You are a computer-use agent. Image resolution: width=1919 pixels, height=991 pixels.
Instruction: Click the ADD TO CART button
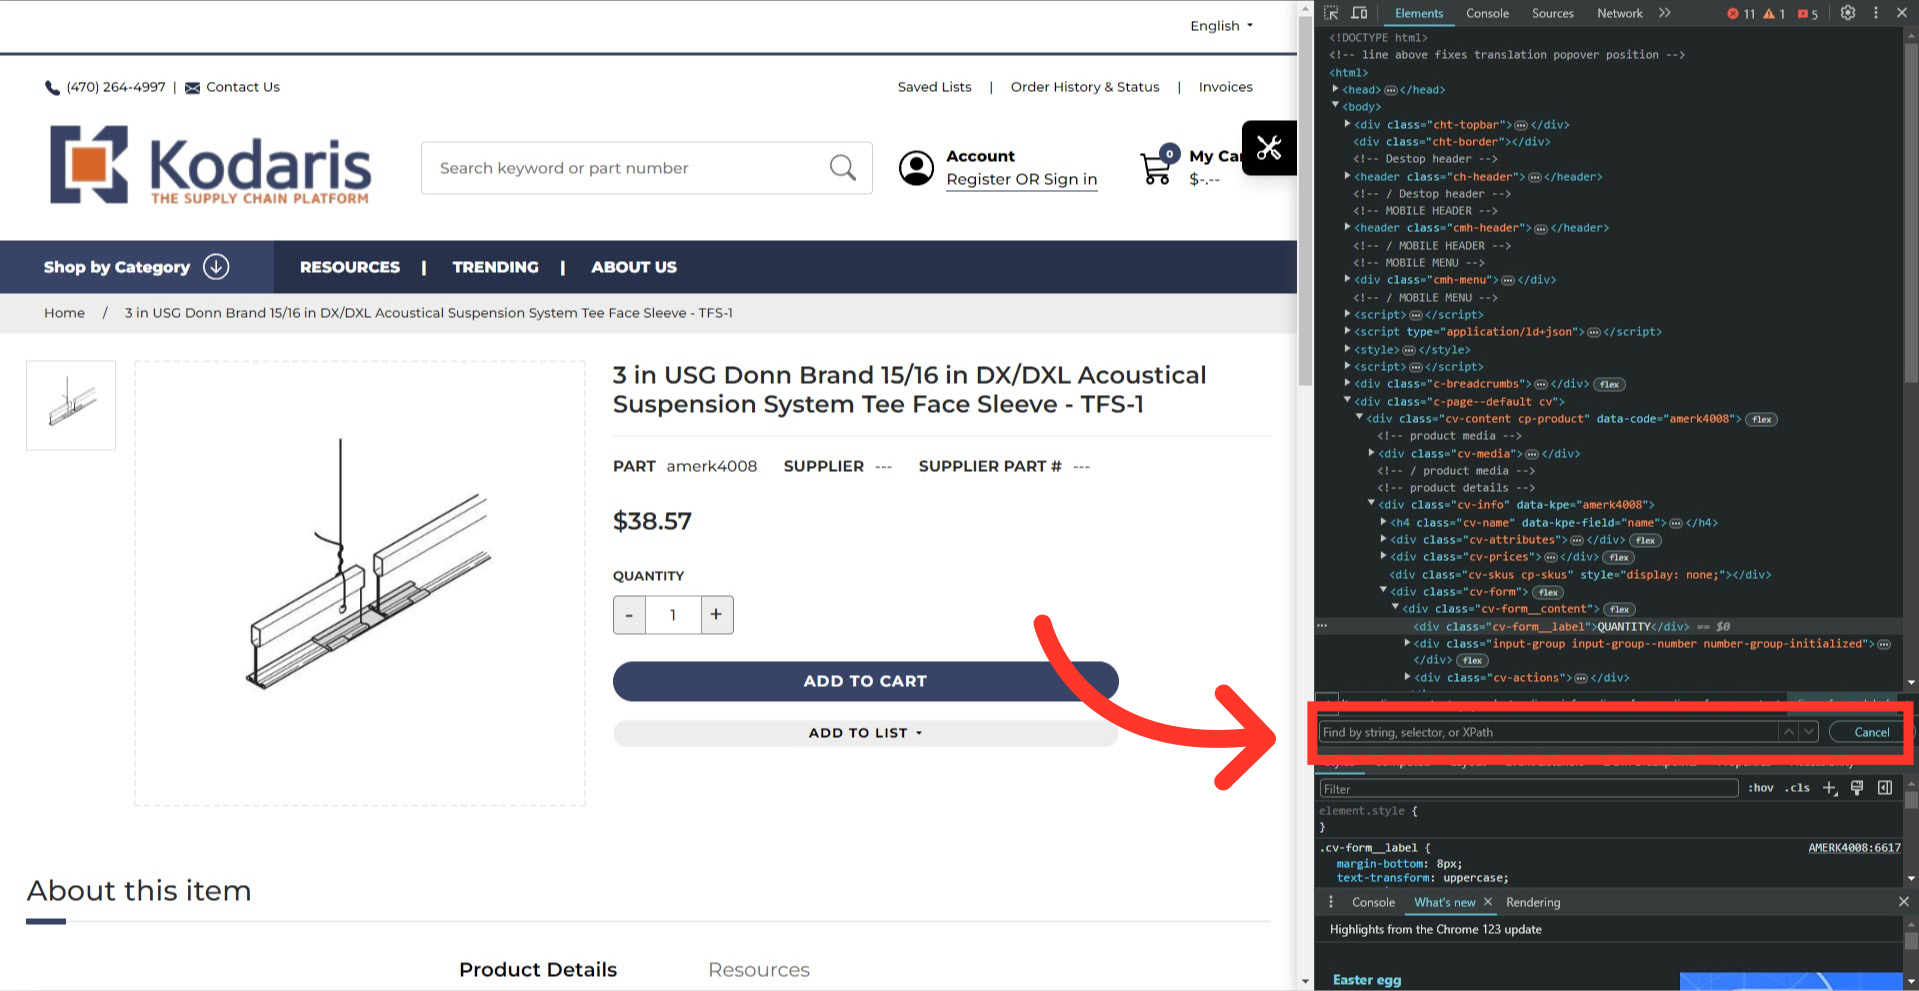[866, 681]
